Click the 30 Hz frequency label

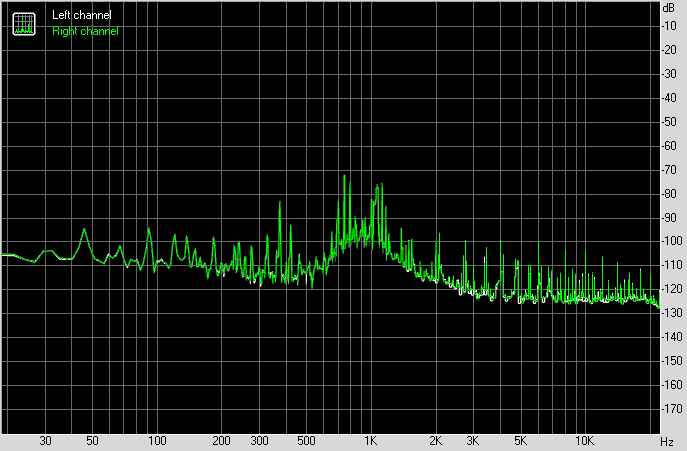pyautogui.click(x=46, y=440)
